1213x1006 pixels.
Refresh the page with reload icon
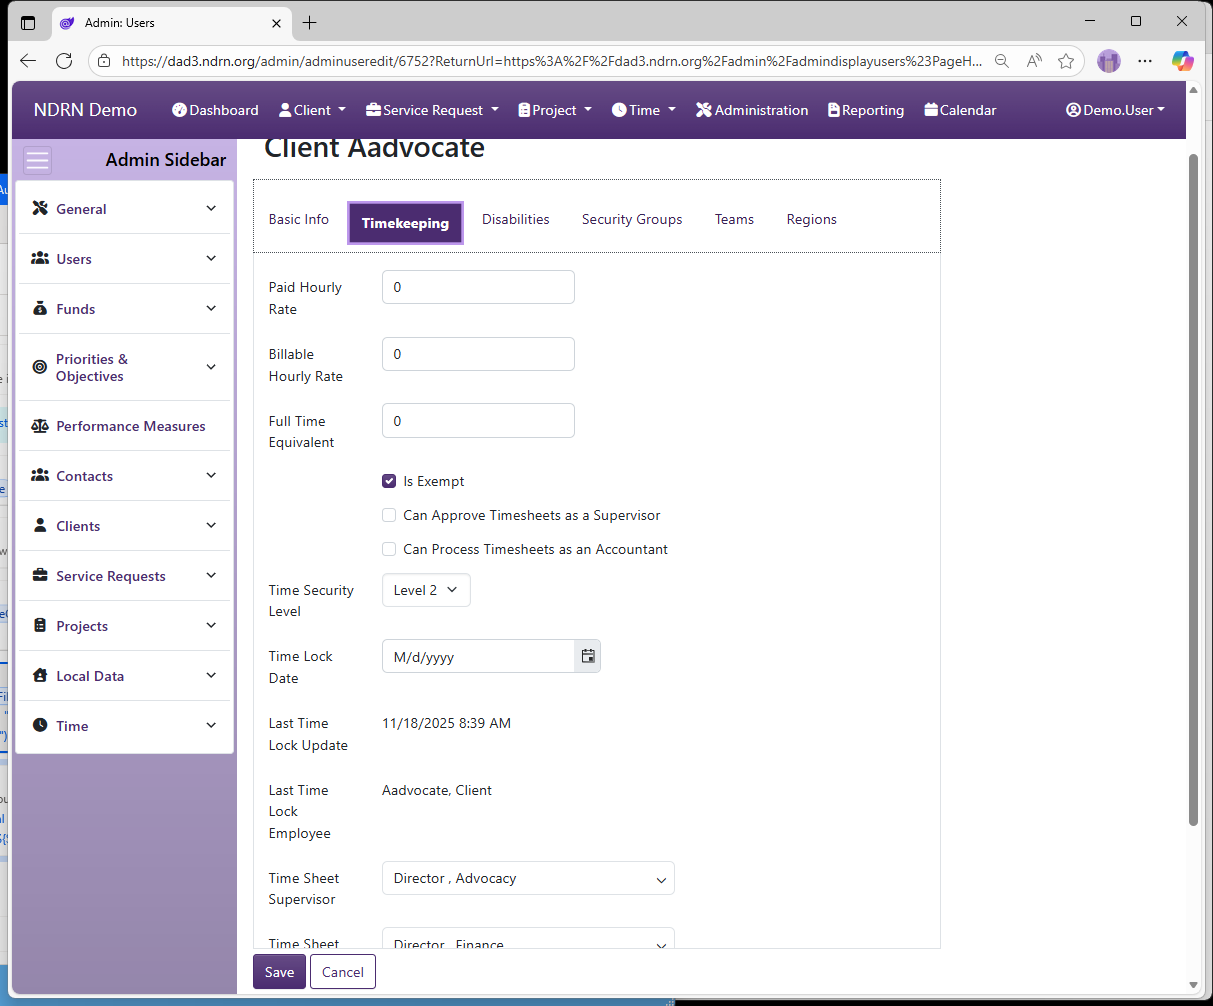coord(64,61)
